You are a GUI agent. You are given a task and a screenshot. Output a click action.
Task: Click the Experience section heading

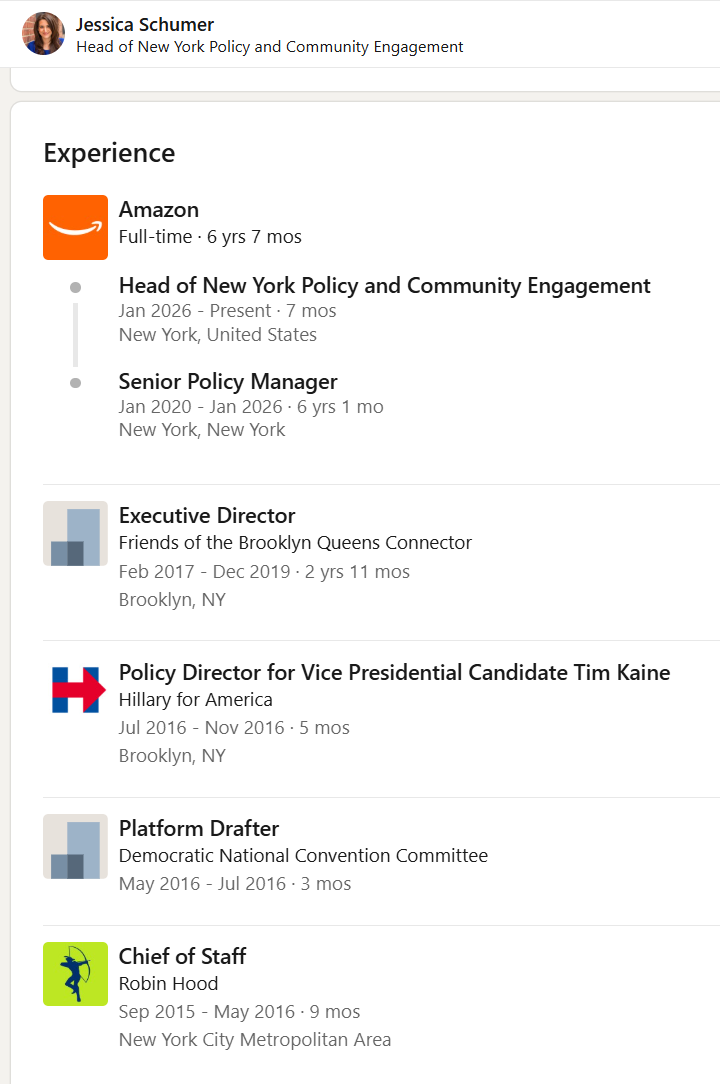pyautogui.click(x=109, y=153)
